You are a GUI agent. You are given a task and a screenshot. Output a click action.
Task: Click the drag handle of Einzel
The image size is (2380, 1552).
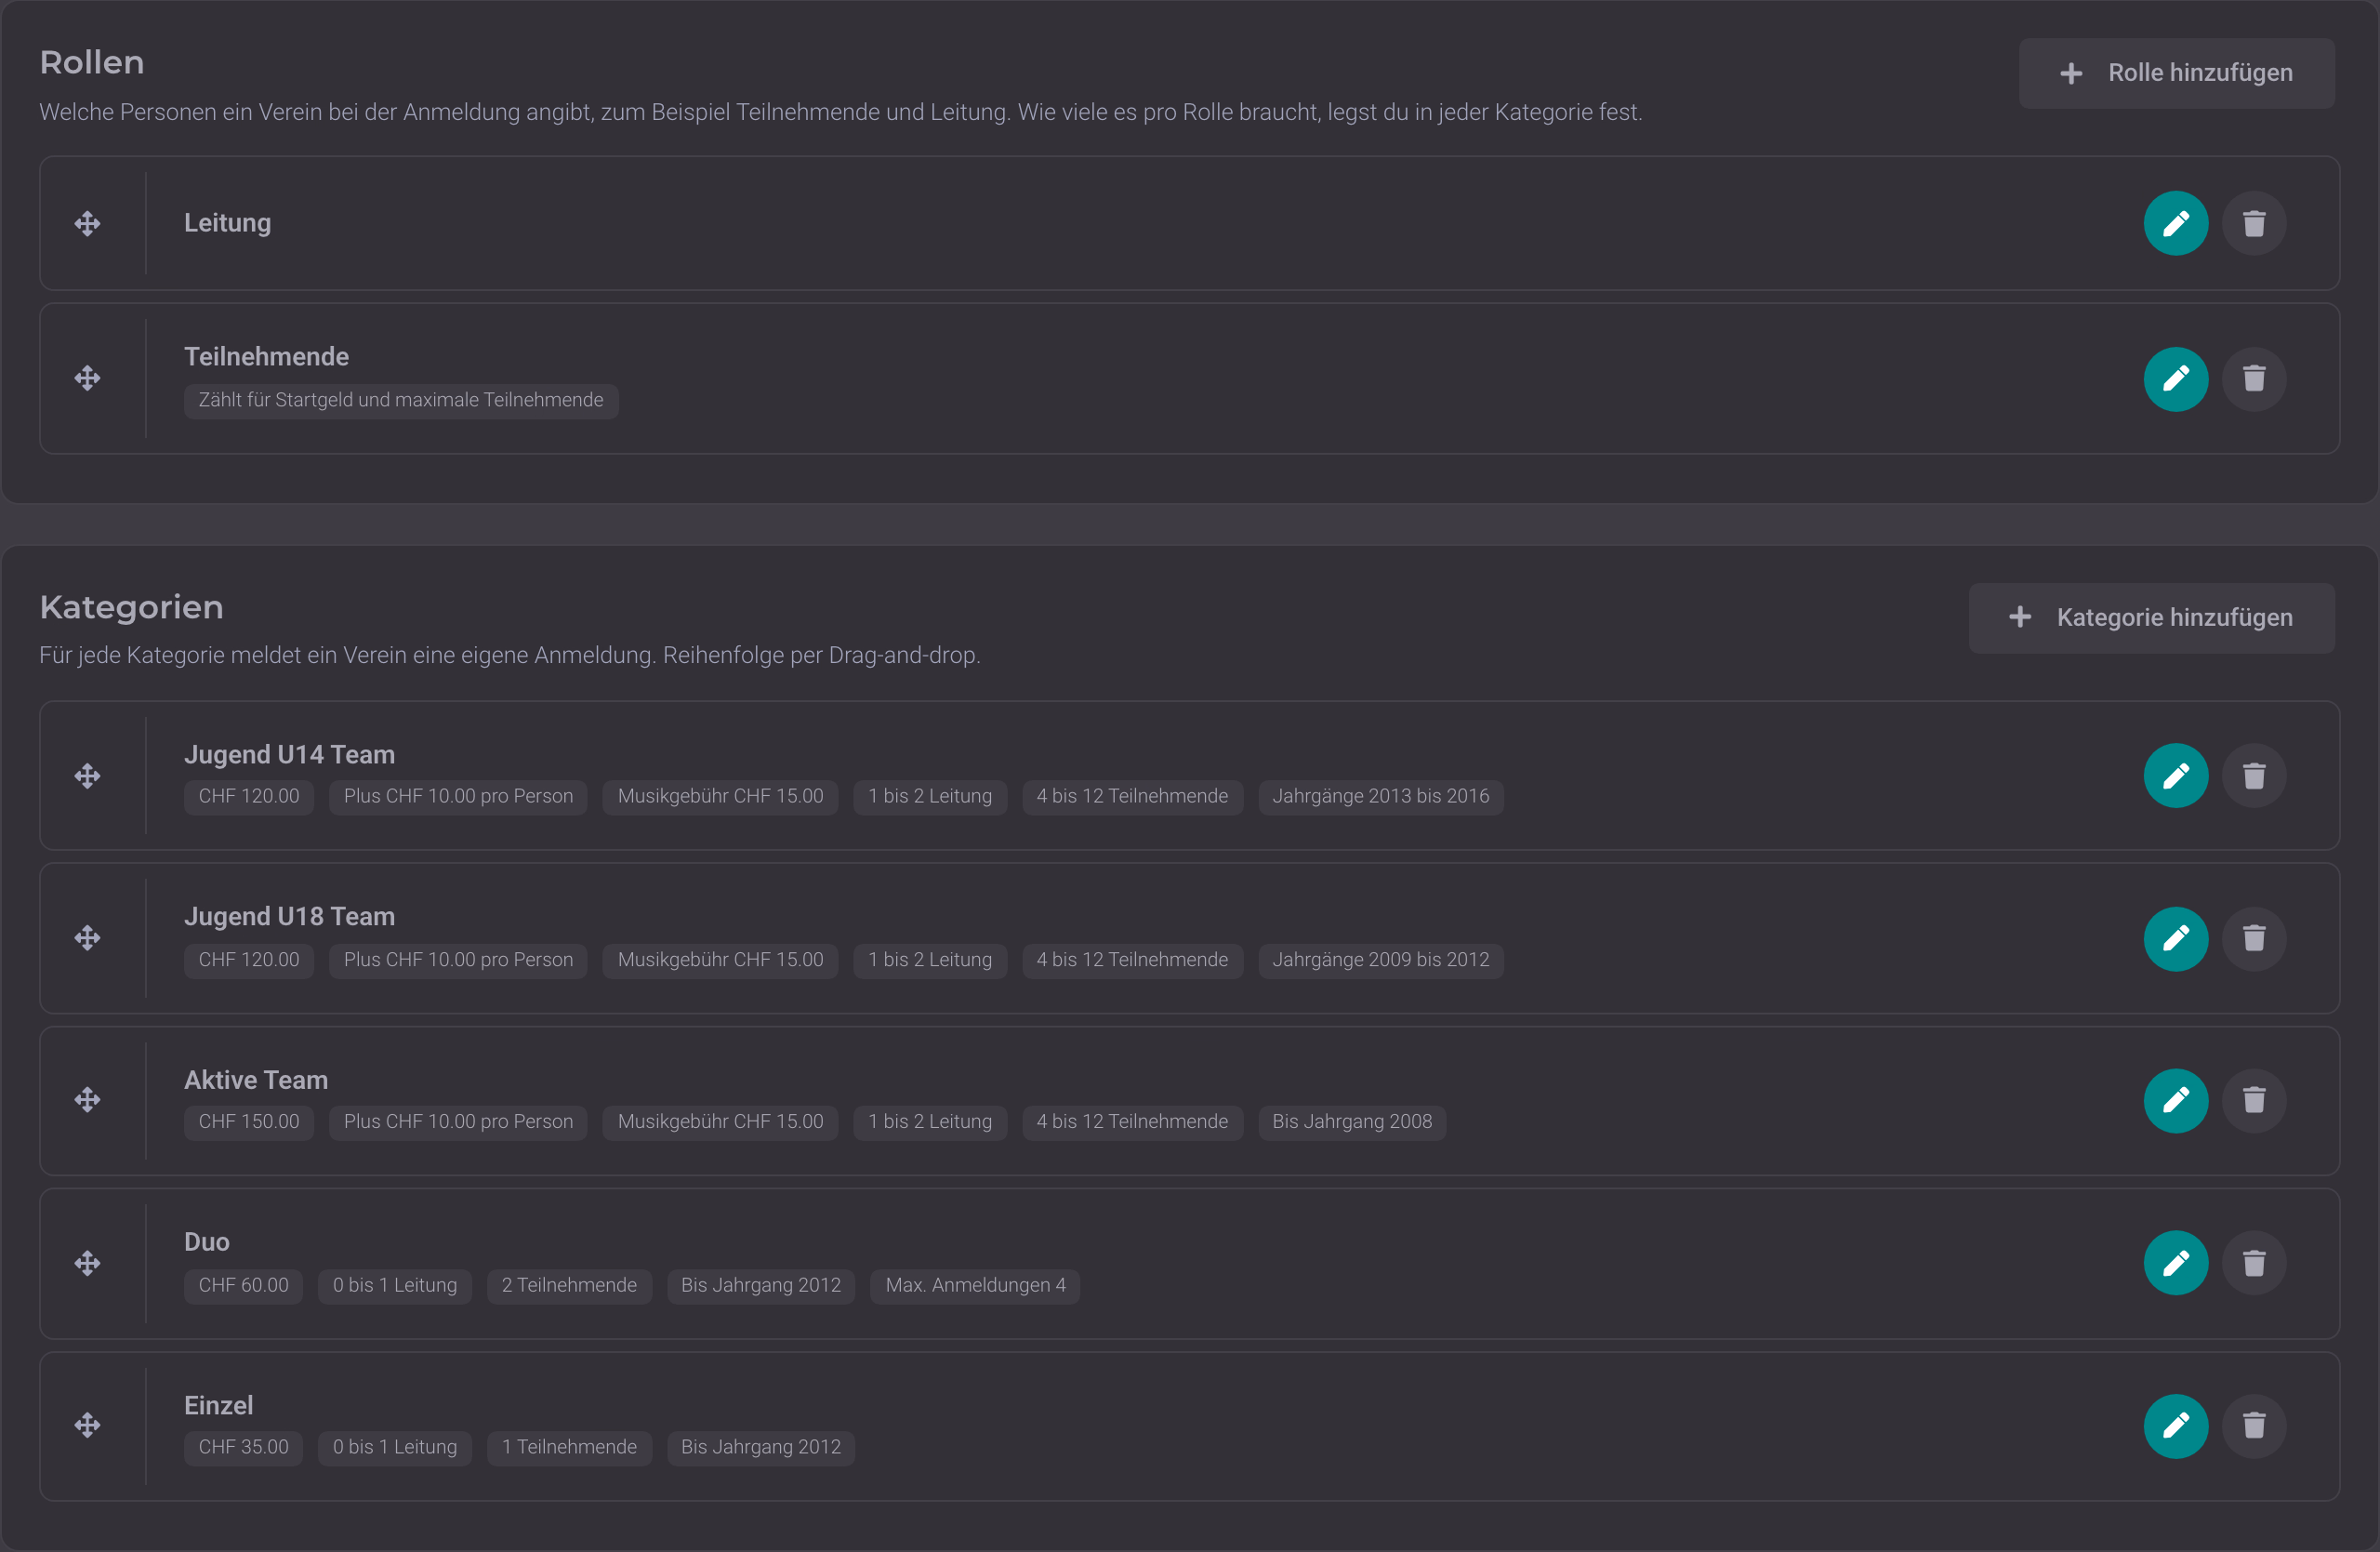tap(88, 1425)
